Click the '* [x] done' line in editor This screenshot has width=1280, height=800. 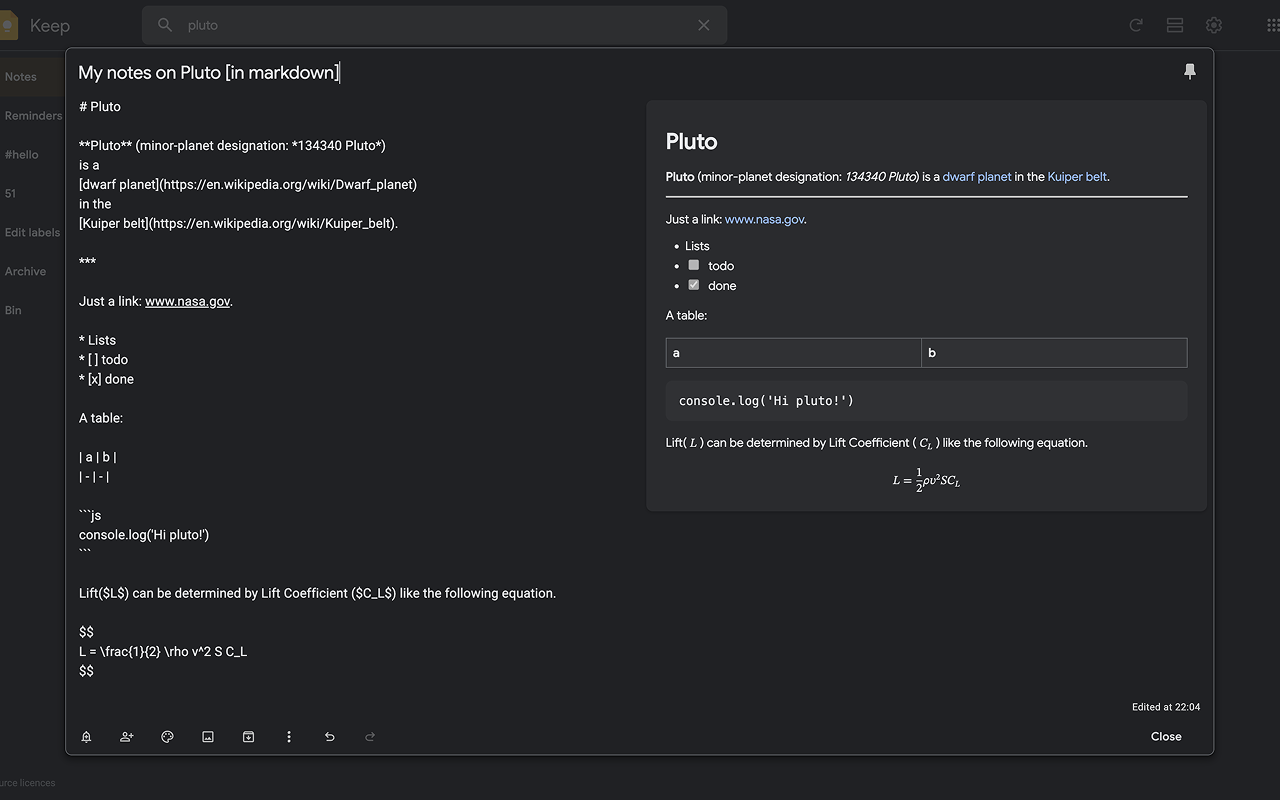(x=106, y=379)
